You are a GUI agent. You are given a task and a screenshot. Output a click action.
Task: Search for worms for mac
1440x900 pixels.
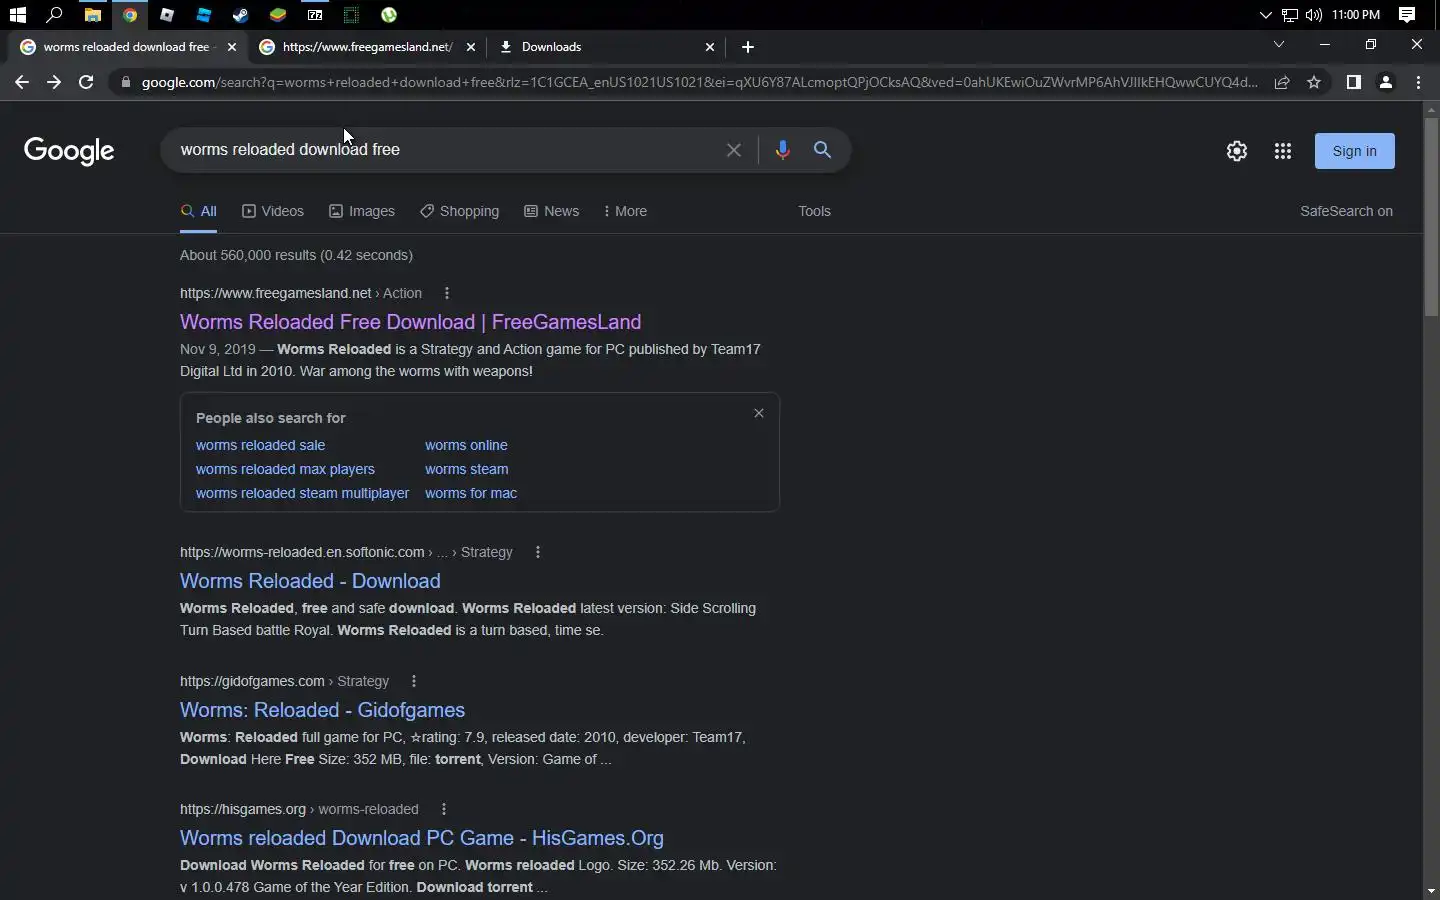tap(471, 493)
